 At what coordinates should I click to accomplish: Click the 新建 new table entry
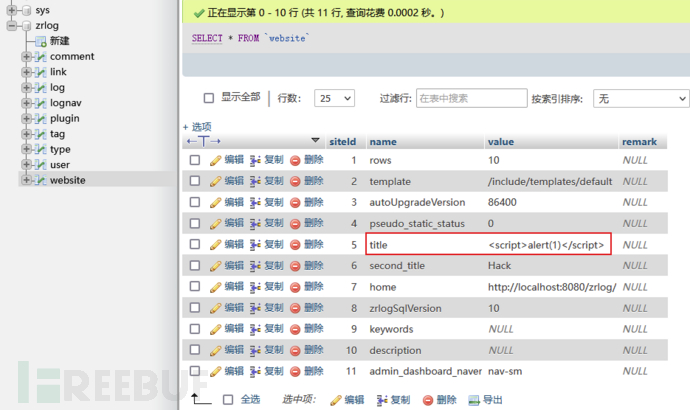[59, 41]
